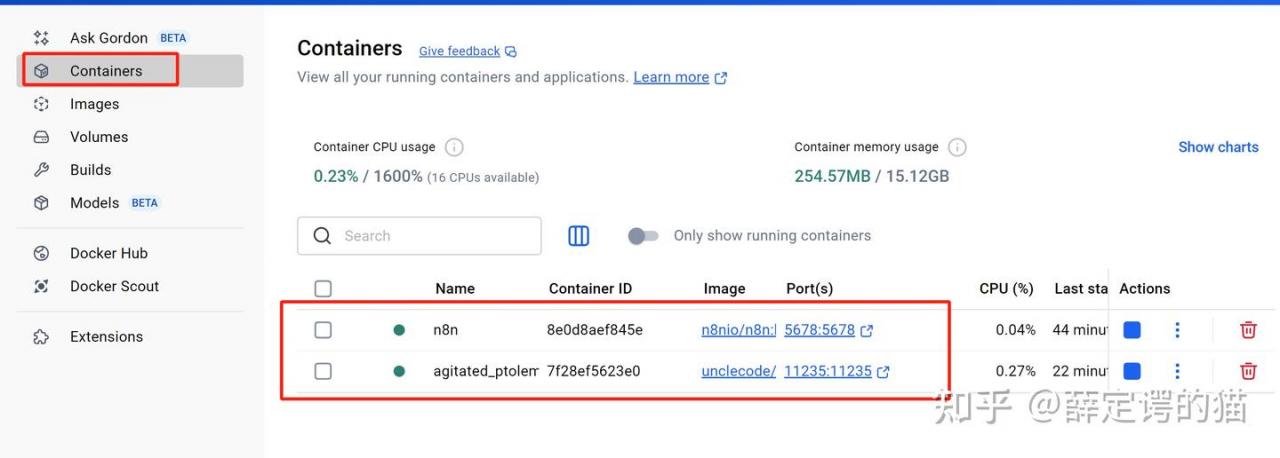Image resolution: width=1280 pixels, height=458 pixels.
Task: Open the unclecode image link
Action: tap(738, 371)
